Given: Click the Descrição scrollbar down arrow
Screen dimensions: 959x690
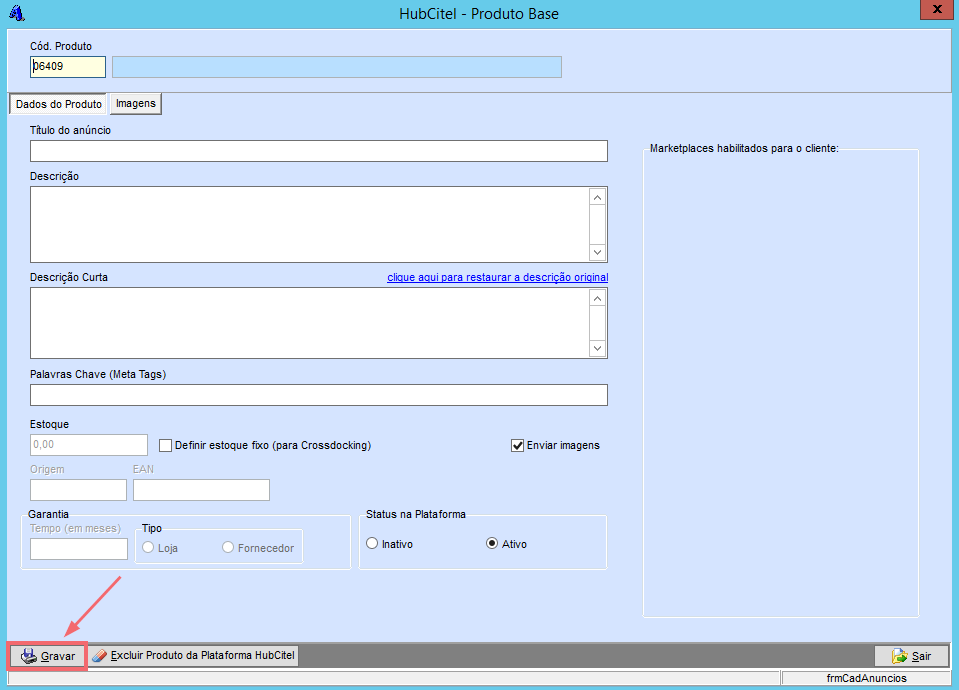Looking at the screenshot, I should click(x=598, y=252).
